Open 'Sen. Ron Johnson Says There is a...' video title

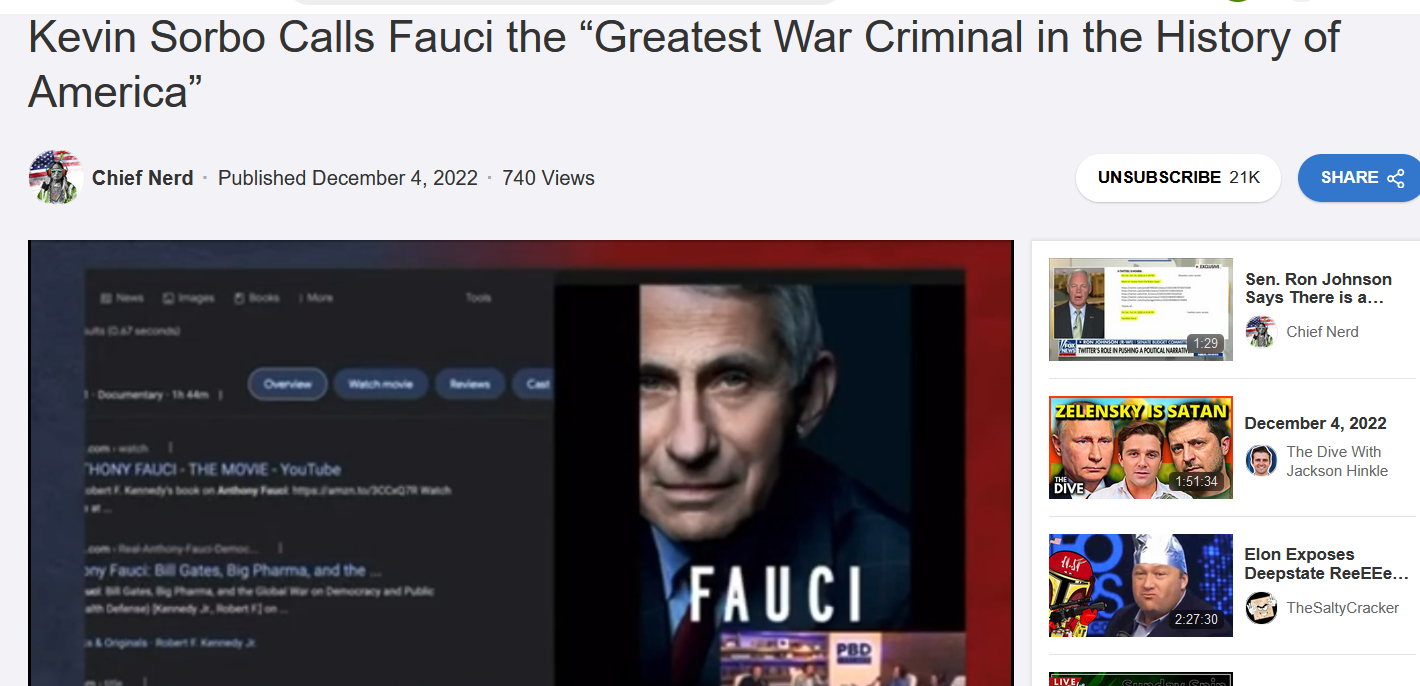coord(1318,288)
